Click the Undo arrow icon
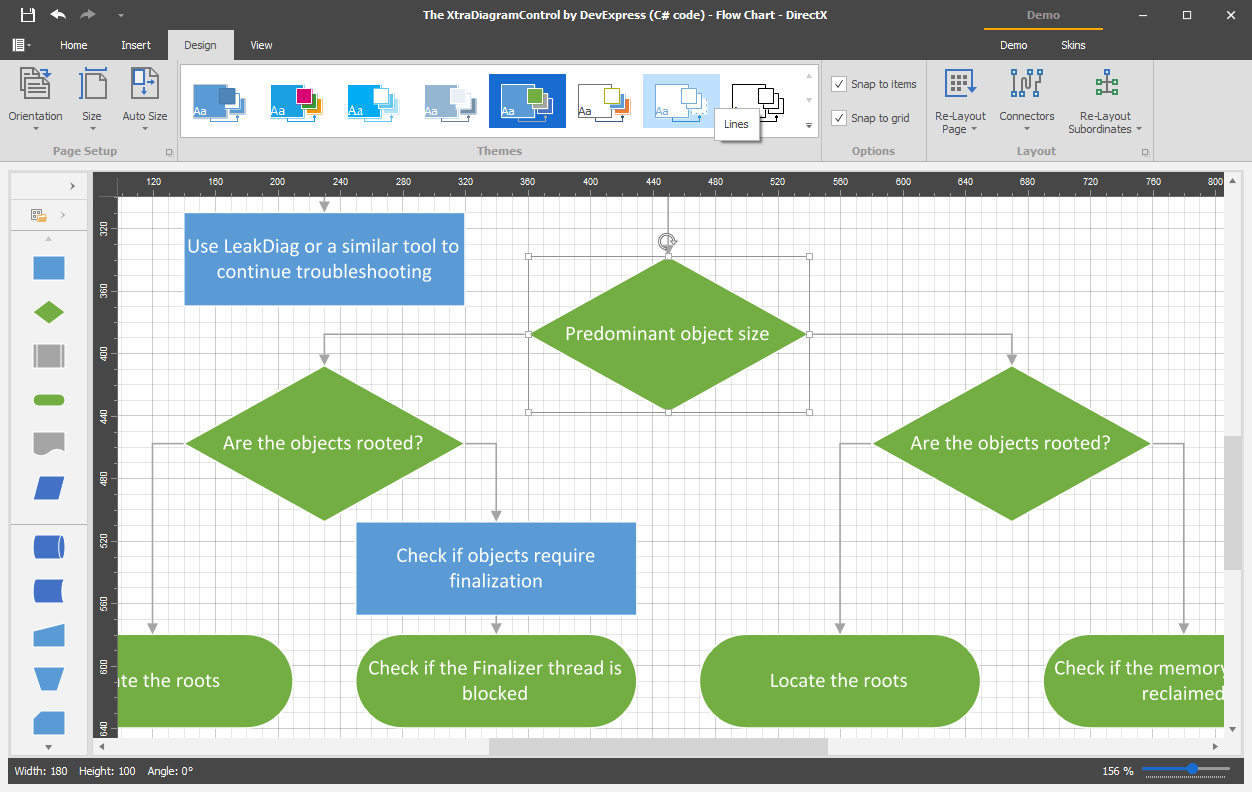 [58, 15]
